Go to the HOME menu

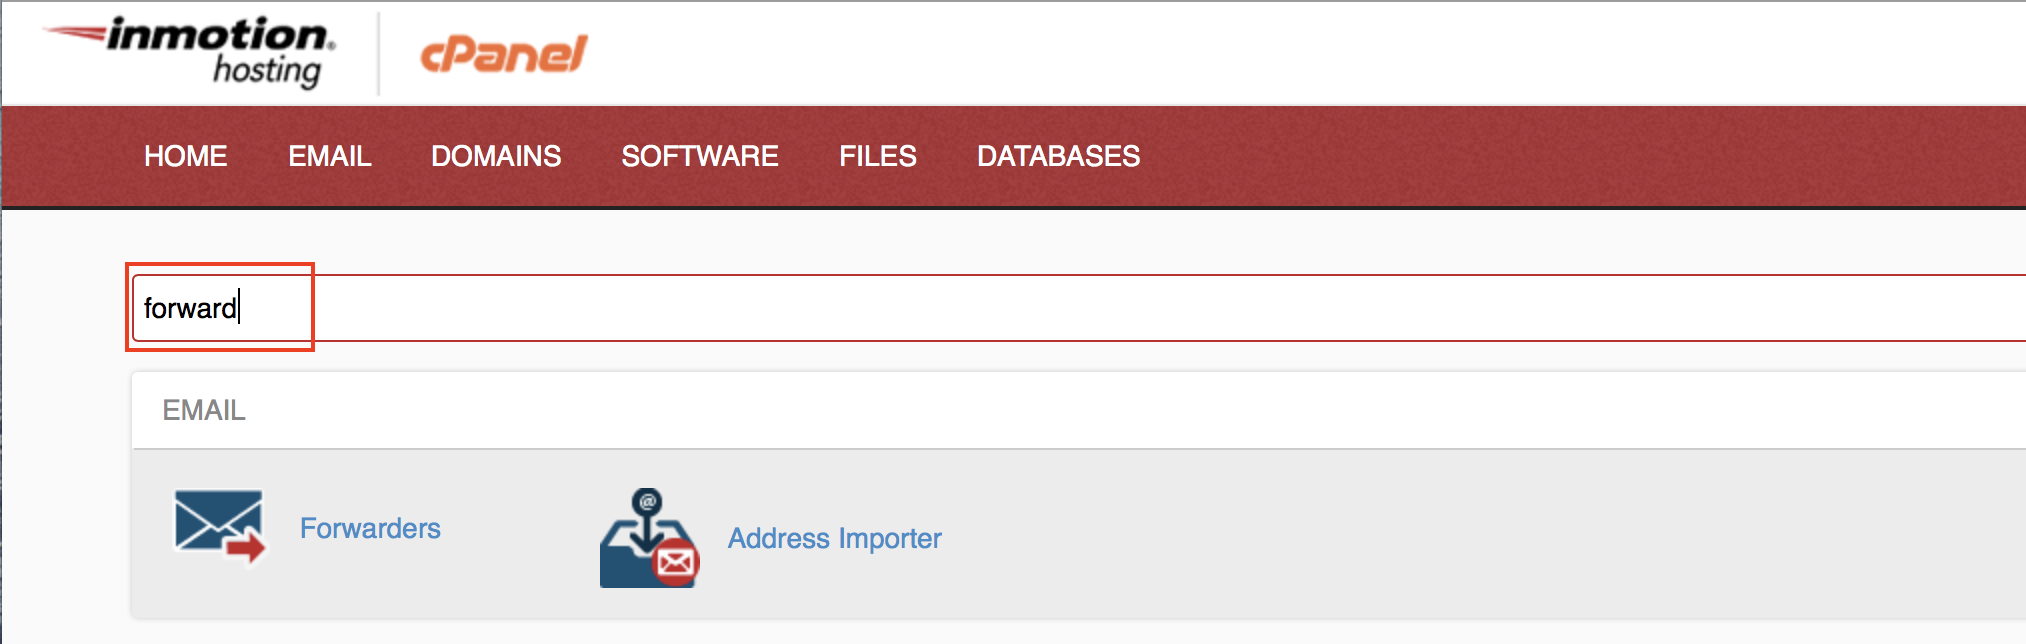(x=185, y=156)
